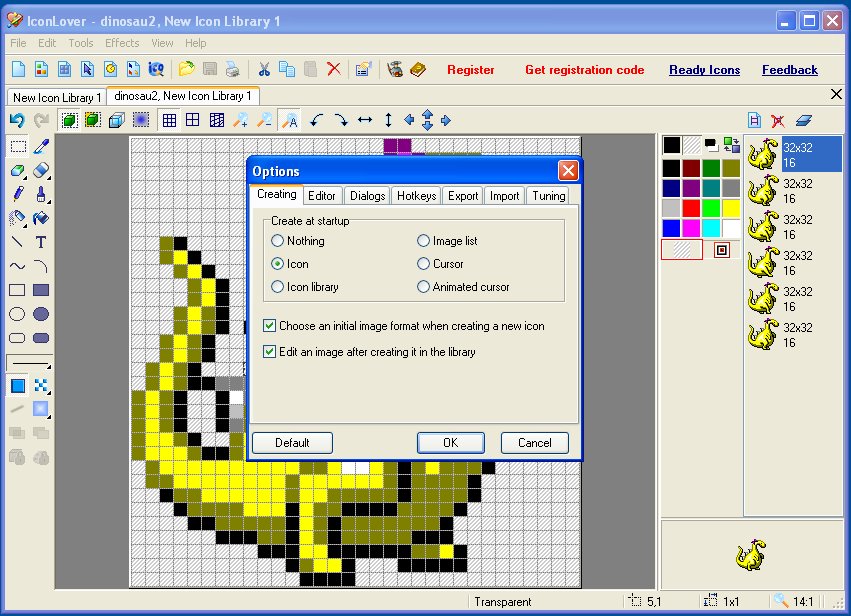Click Get registration code link

tap(585, 69)
